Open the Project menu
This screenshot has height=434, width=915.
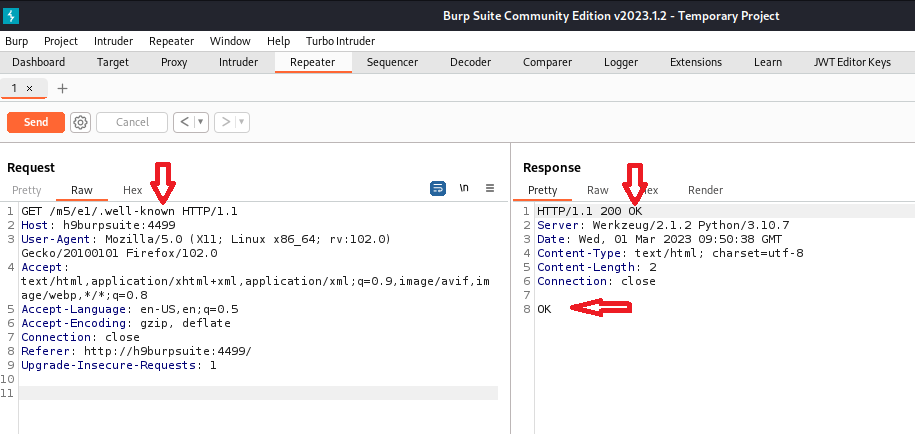(61, 41)
